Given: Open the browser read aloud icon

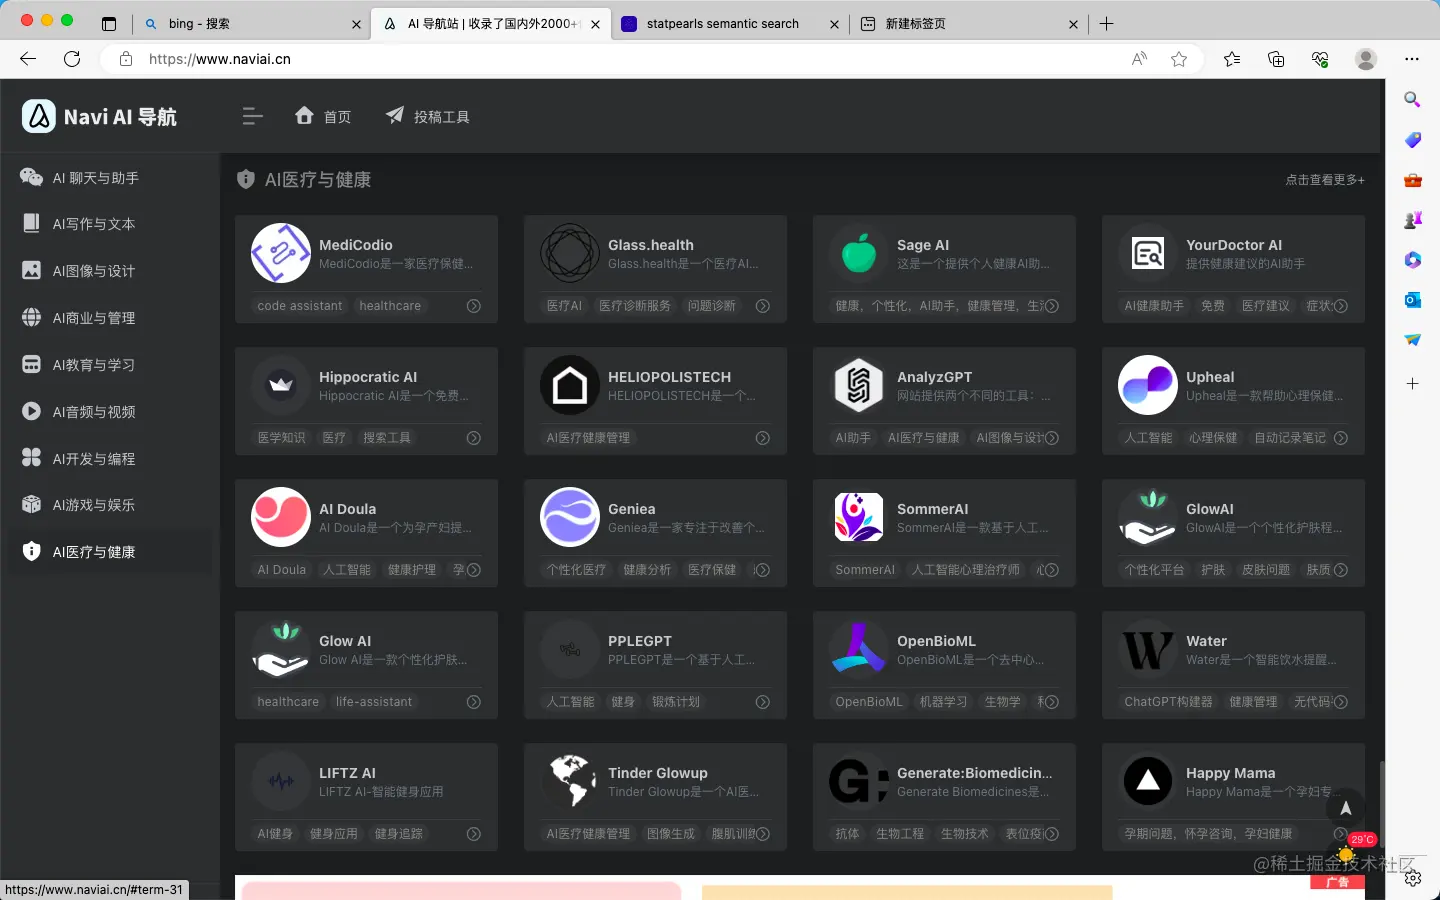Looking at the screenshot, I should click(1139, 59).
